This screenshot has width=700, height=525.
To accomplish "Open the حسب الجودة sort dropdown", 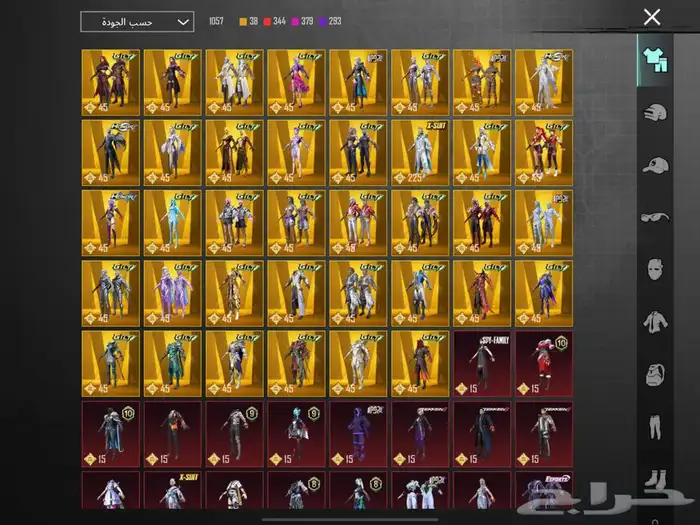I will coord(137,22).
